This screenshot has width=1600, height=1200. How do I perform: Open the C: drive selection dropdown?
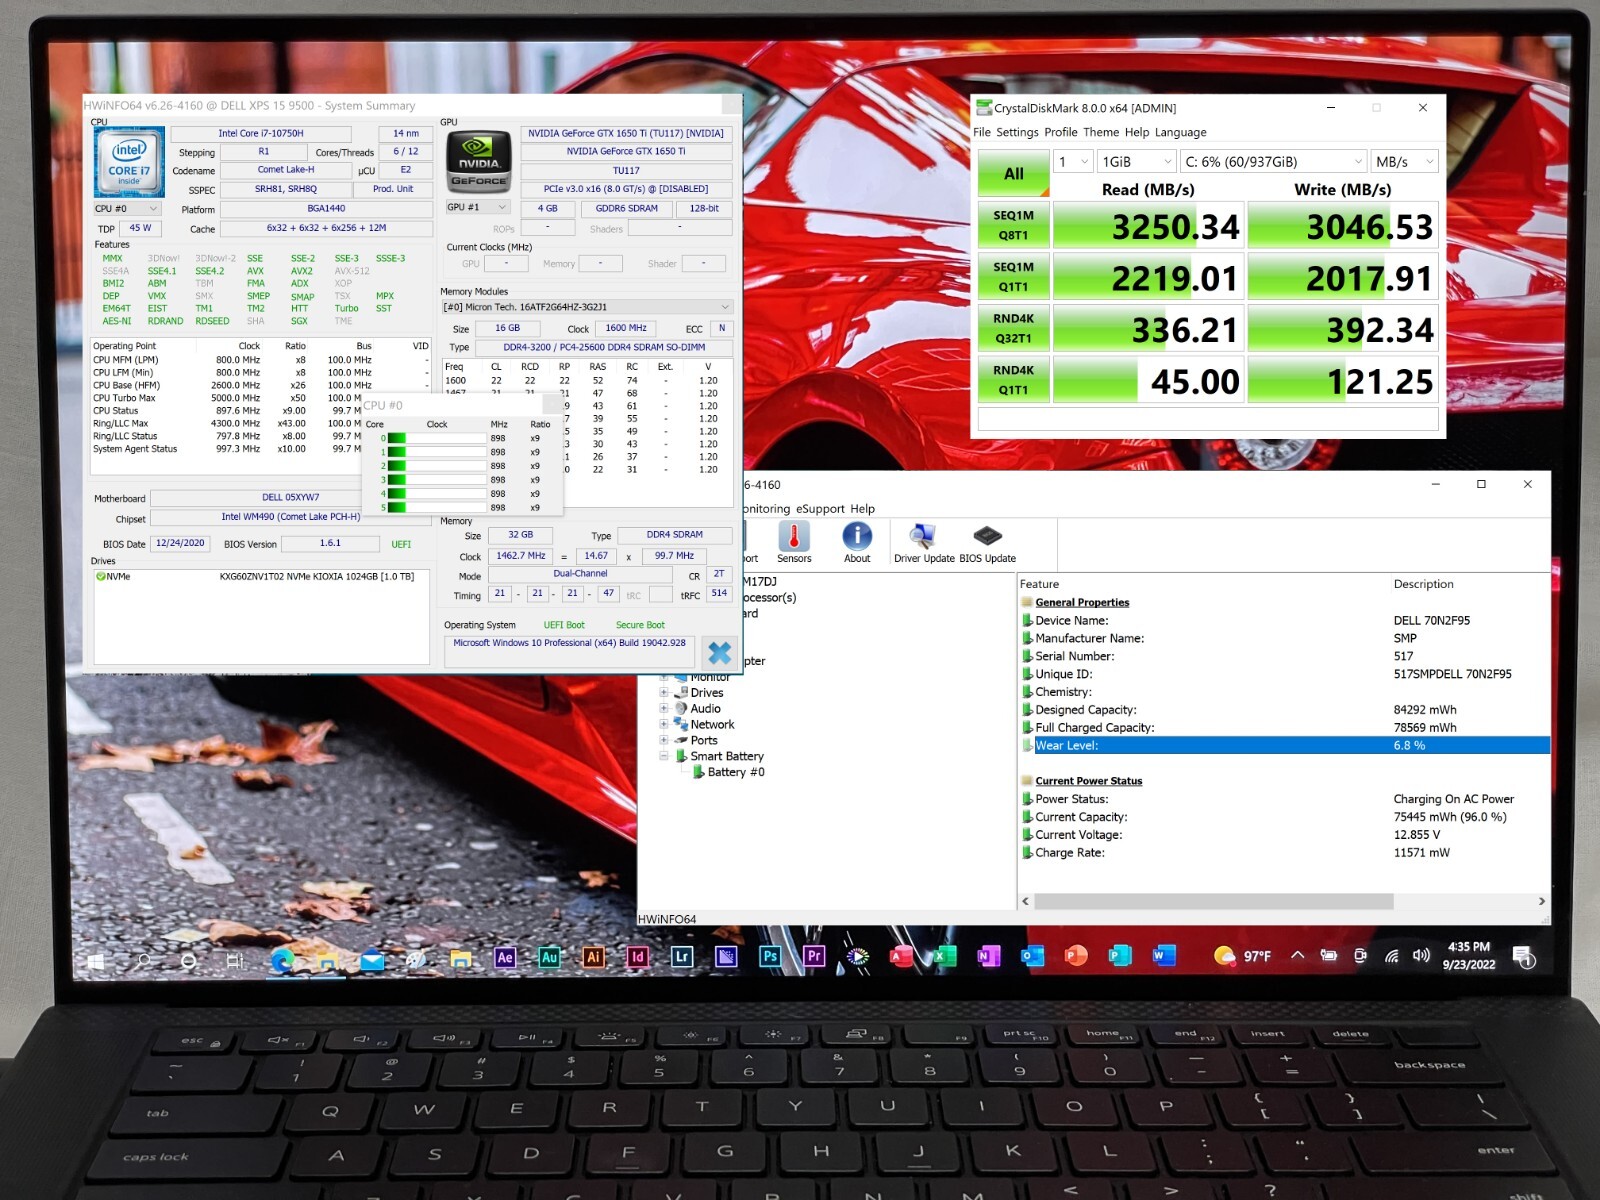(x=1273, y=161)
